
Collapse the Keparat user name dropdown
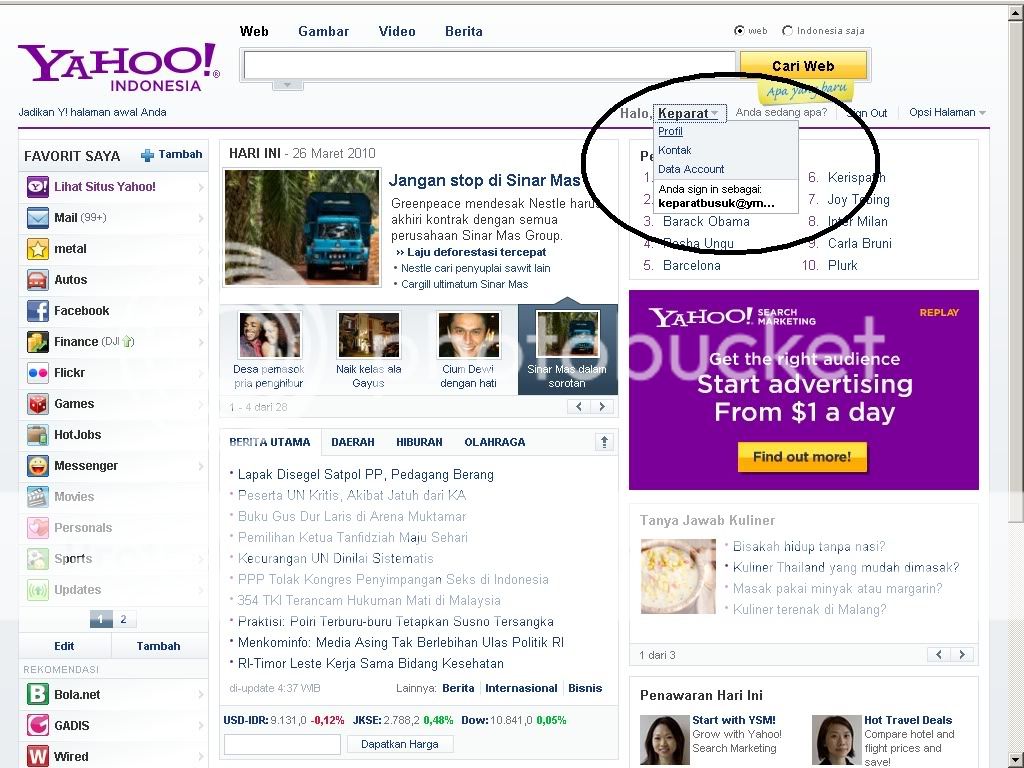[689, 114]
